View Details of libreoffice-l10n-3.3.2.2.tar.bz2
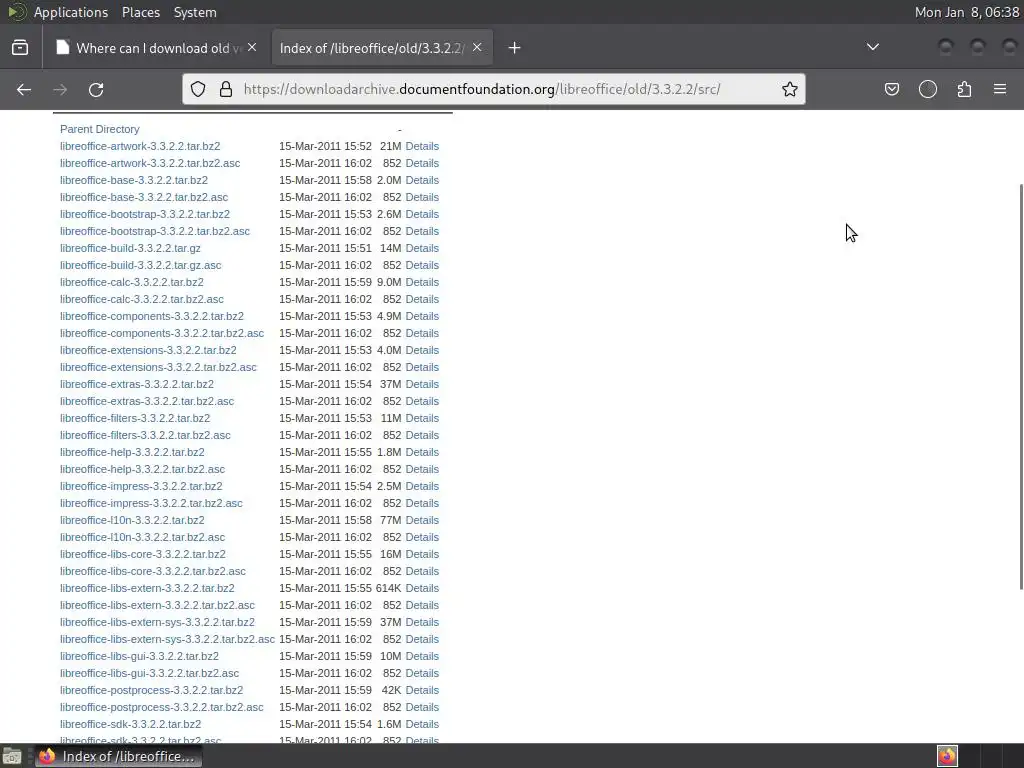Viewport: 1024px width, 768px height. point(422,520)
